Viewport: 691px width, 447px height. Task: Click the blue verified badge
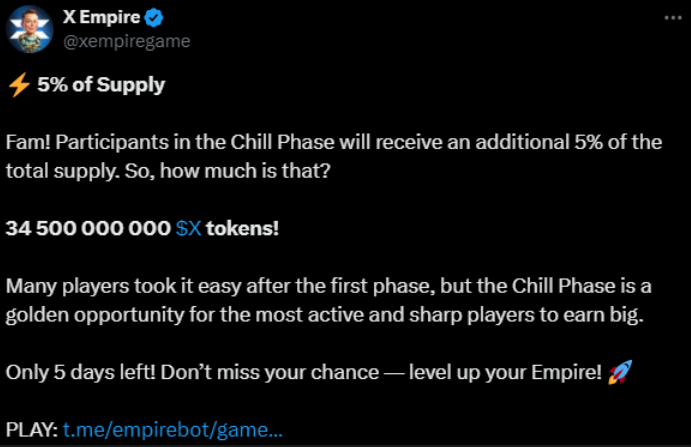pos(154,18)
